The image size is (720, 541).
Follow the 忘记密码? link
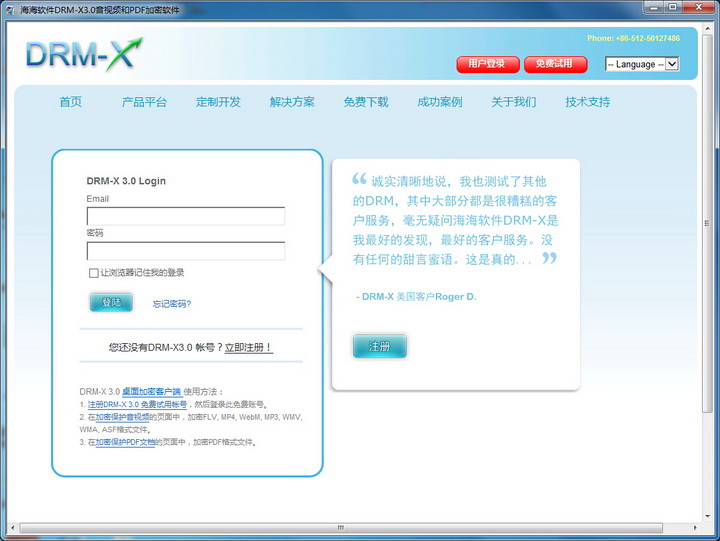[x=172, y=304]
